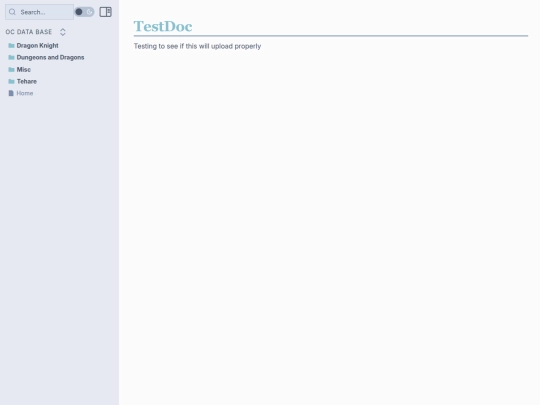Toggle the dark mode theme switch
This screenshot has height=405, width=540.
(84, 12)
